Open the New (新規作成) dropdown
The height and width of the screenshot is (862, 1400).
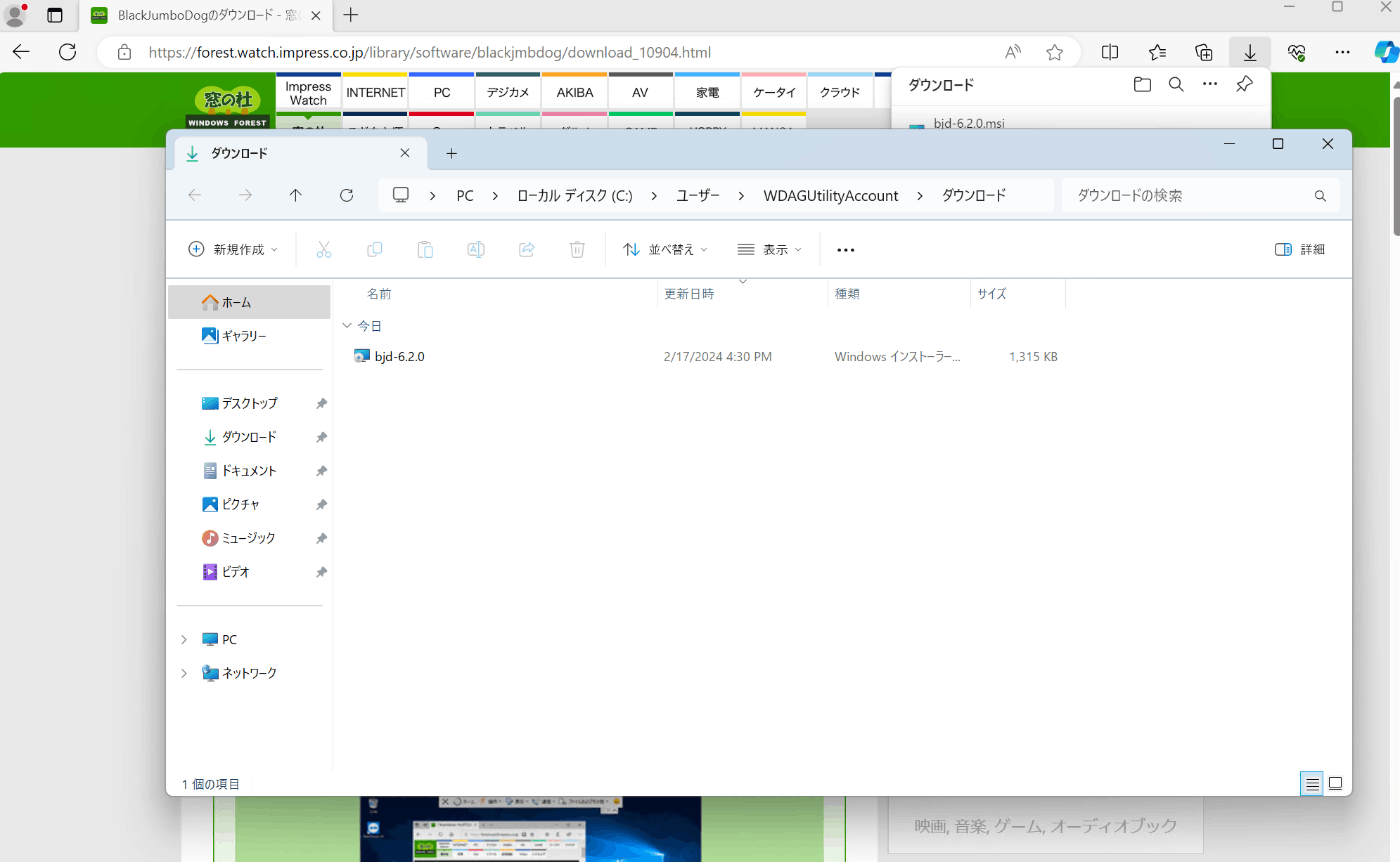pyautogui.click(x=233, y=250)
